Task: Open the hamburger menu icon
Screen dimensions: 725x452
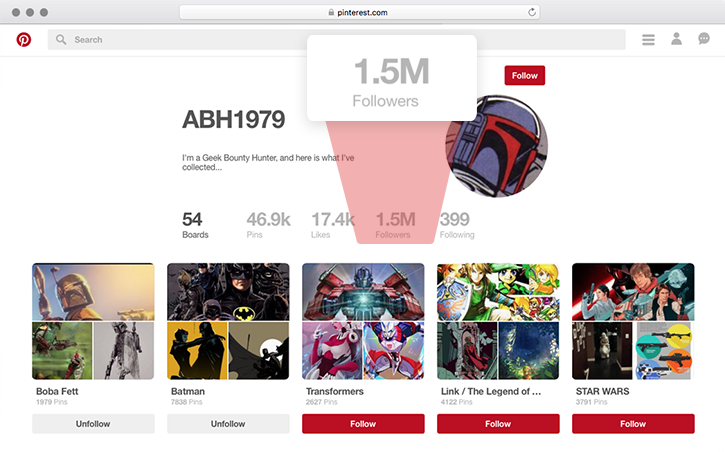Action: 648,40
